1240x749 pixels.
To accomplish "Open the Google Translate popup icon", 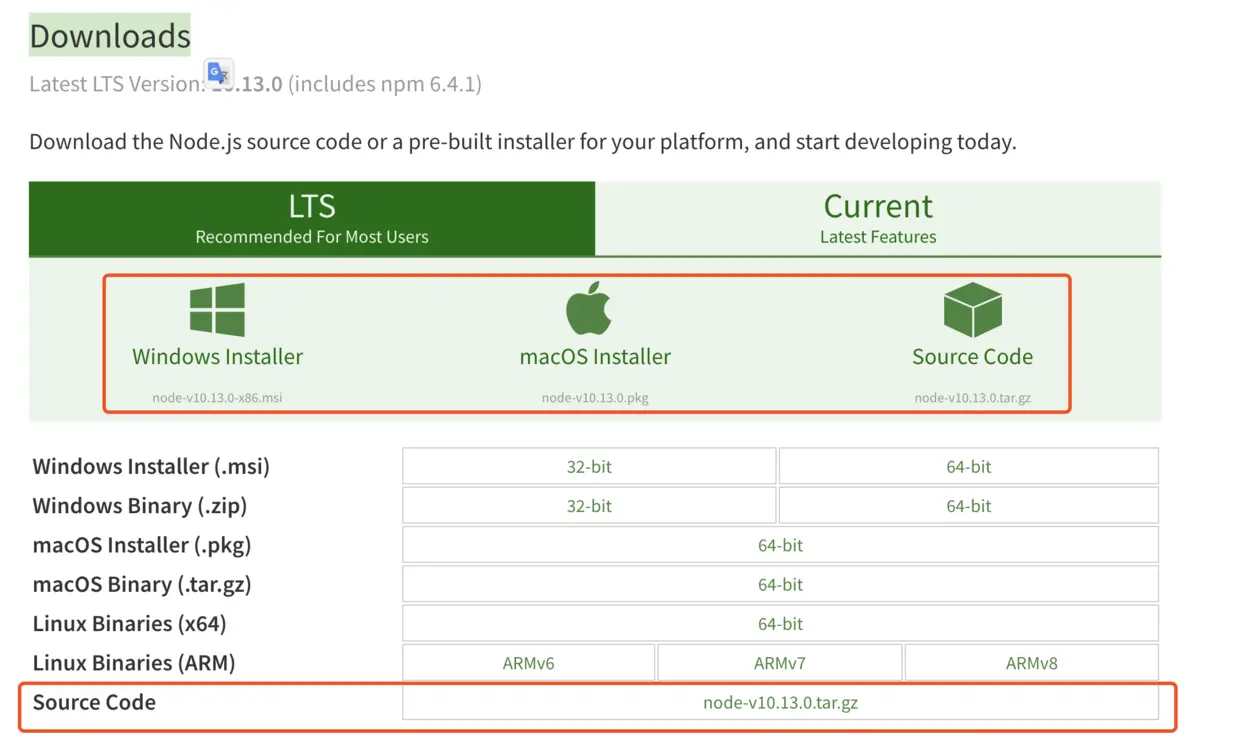I will tap(218, 72).
